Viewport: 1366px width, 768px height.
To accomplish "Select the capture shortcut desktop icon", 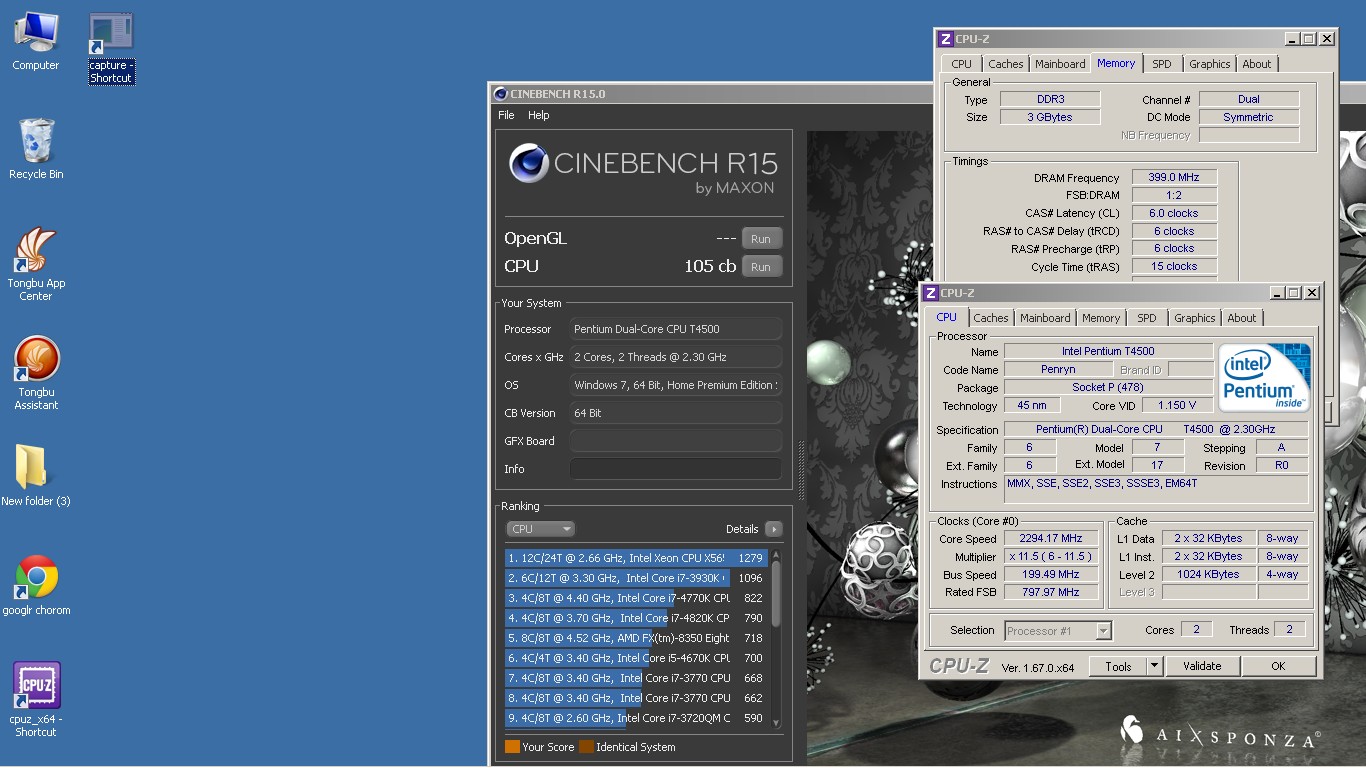I will pos(111,47).
